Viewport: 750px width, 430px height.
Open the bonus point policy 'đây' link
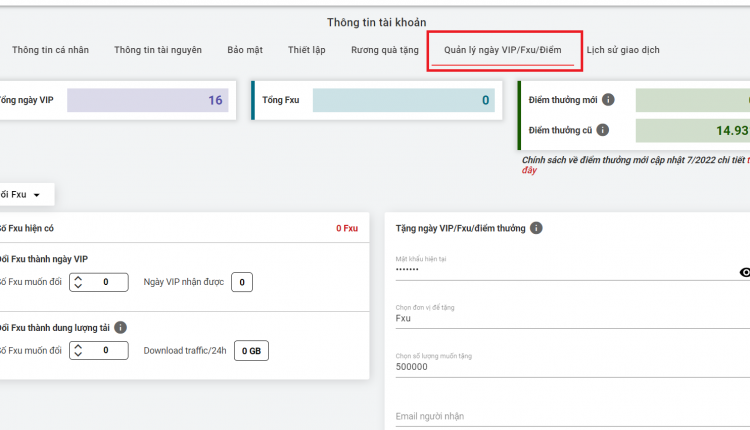click(529, 170)
